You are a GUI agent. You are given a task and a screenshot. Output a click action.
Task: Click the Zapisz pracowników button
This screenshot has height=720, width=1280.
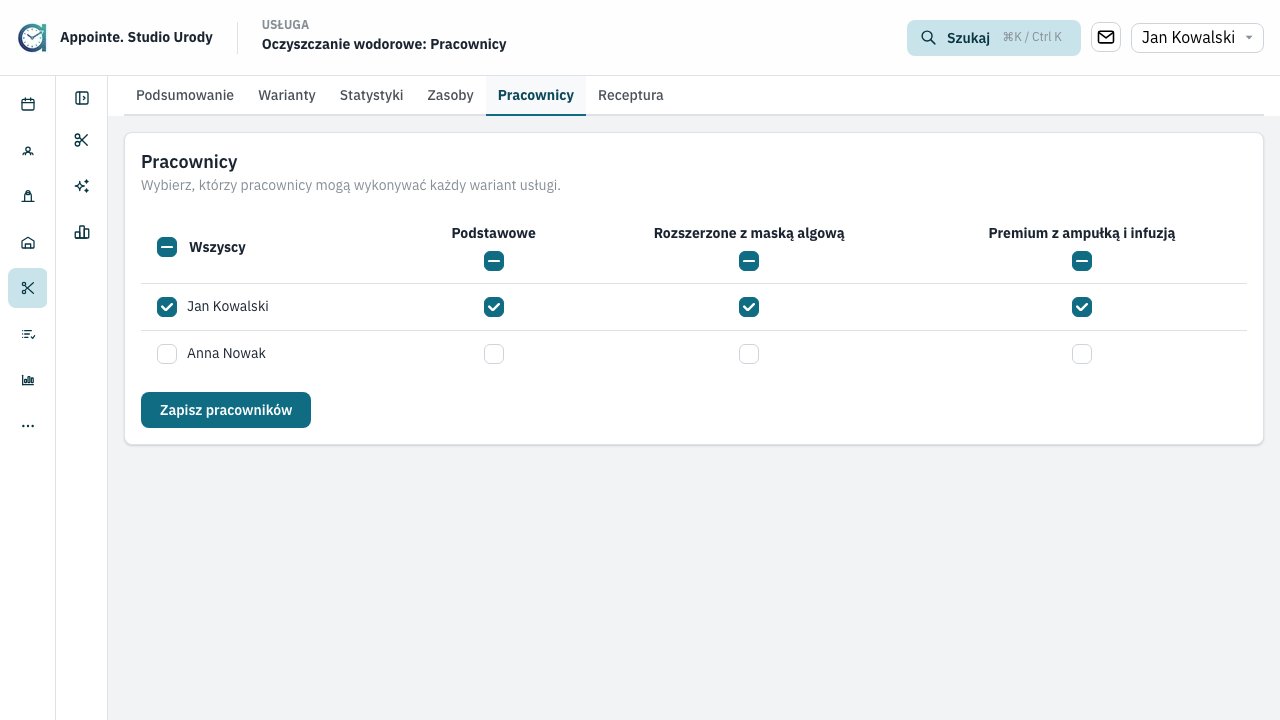226,410
